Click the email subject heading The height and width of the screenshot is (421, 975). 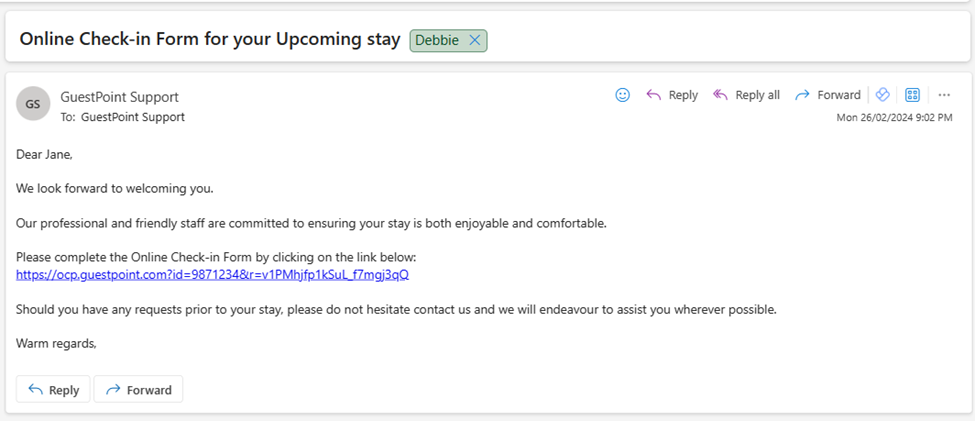[210, 39]
